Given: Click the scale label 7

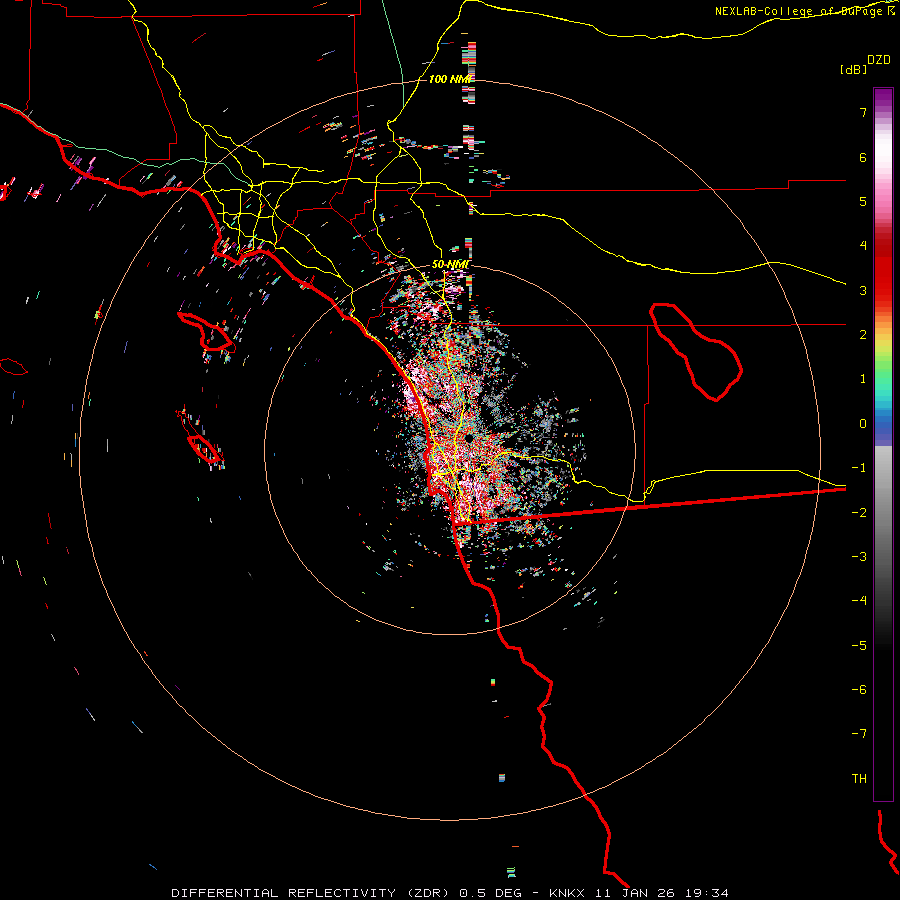Looking at the screenshot, I should pyautogui.click(x=863, y=112).
